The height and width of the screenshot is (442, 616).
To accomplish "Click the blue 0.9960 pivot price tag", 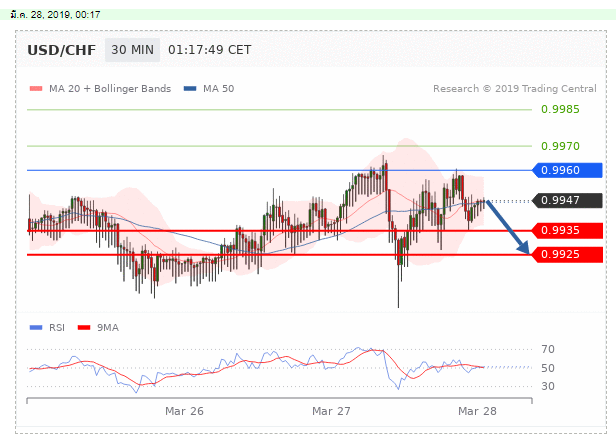I will pyautogui.click(x=567, y=170).
